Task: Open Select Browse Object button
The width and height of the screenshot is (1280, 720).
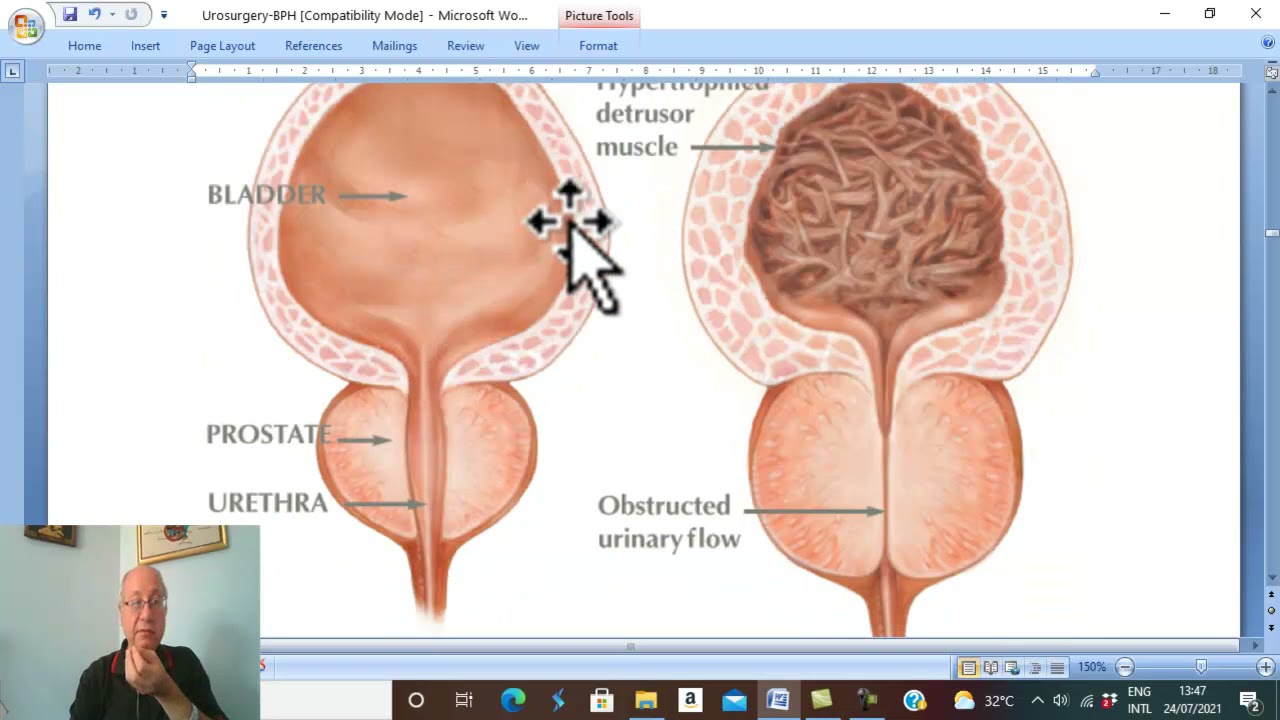Action: (x=1272, y=610)
